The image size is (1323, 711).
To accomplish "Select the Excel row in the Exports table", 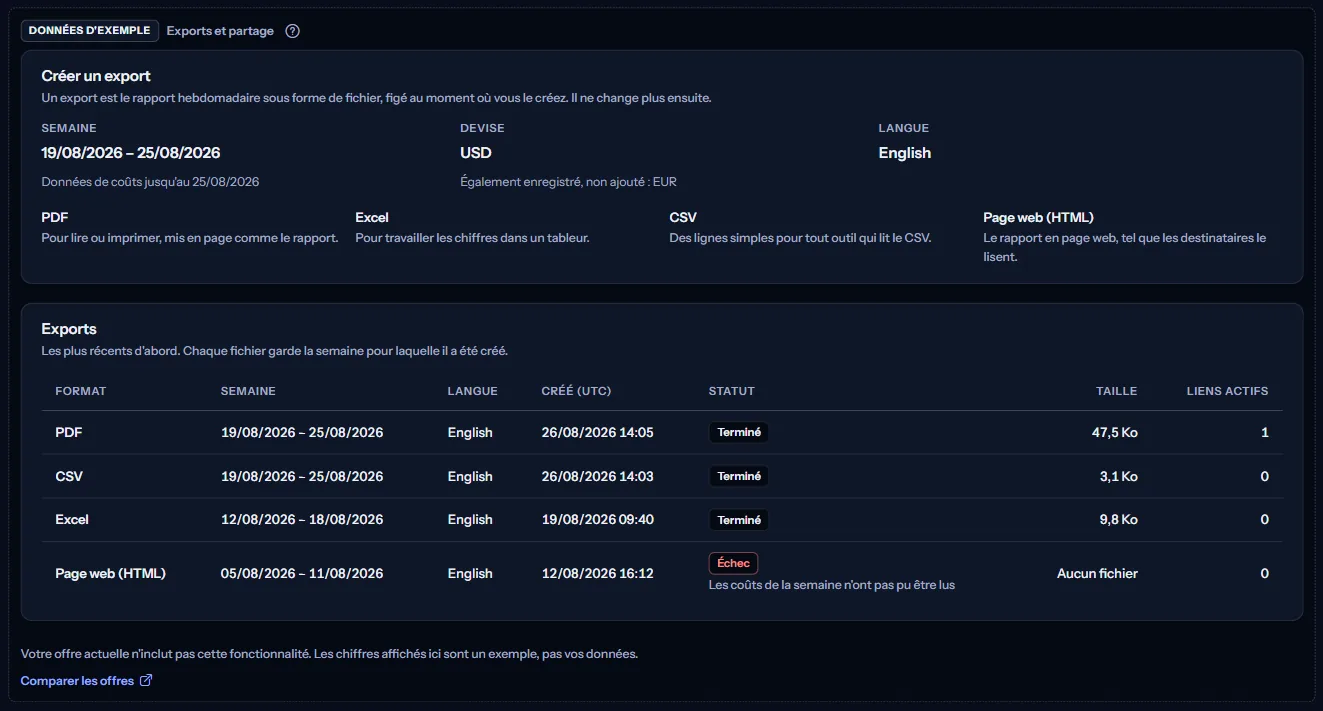I will (x=662, y=520).
